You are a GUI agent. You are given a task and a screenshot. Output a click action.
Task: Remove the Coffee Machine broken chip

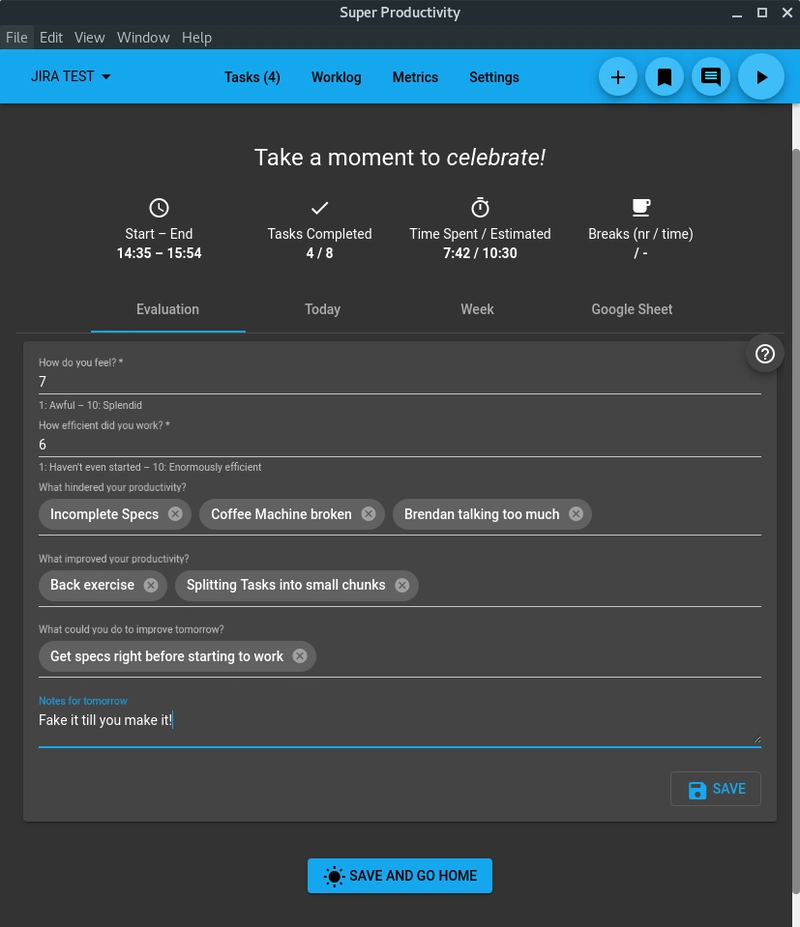[368, 514]
